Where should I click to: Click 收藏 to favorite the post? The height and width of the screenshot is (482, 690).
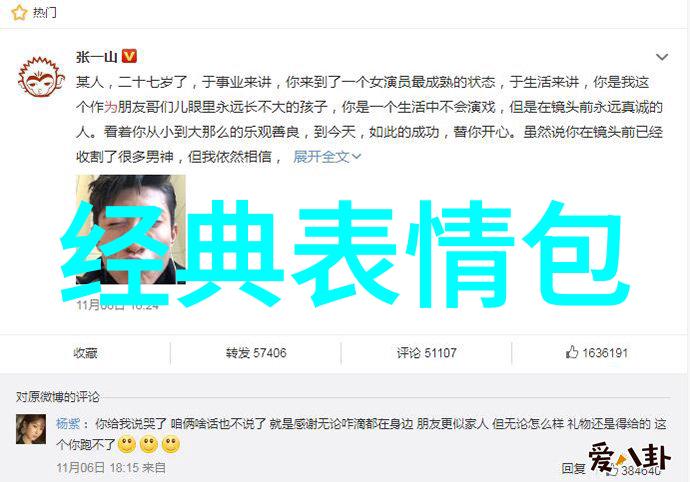click(x=85, y=353)
